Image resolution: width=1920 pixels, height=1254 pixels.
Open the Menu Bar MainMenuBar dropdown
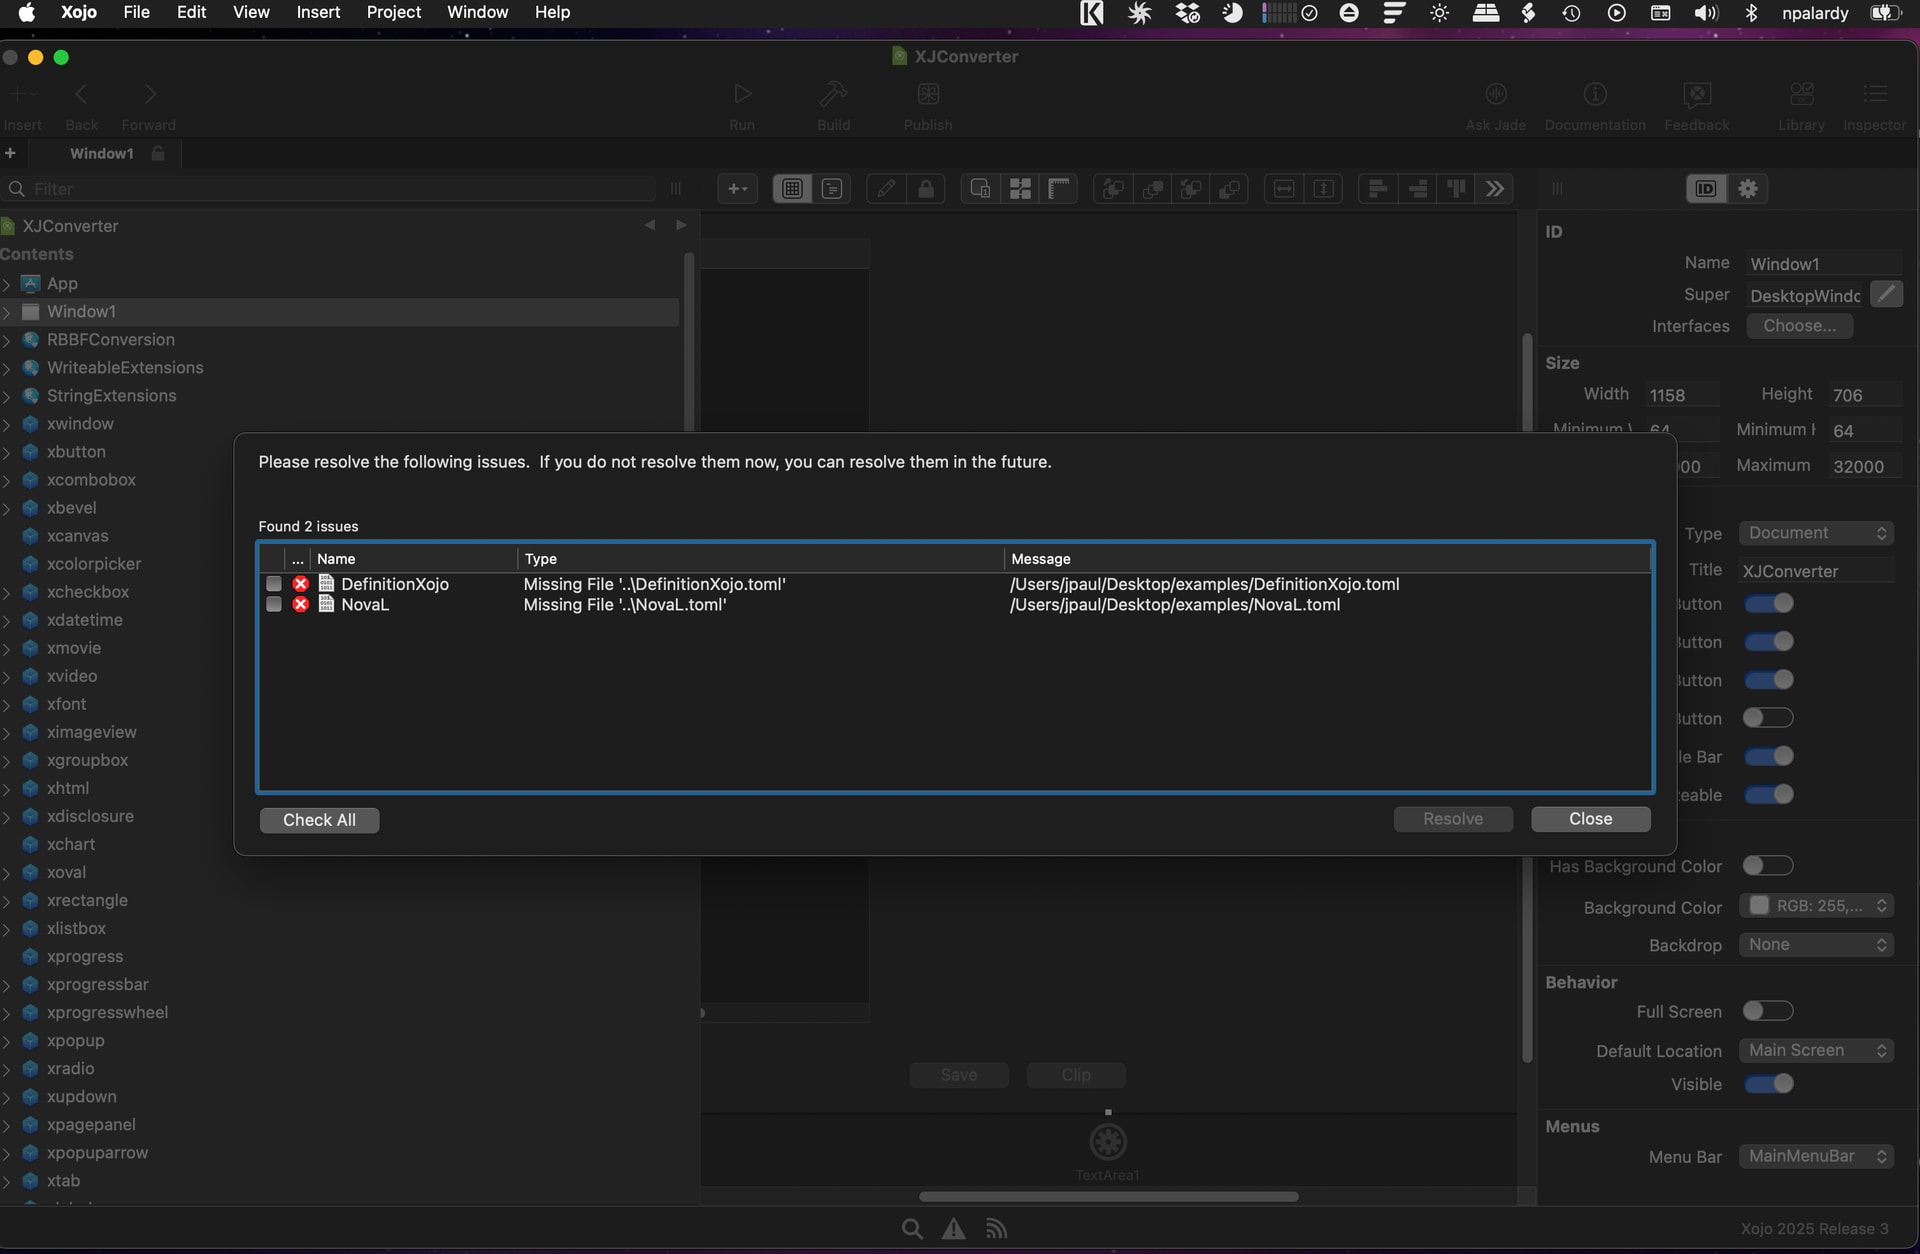(x=1816, y=1156)
